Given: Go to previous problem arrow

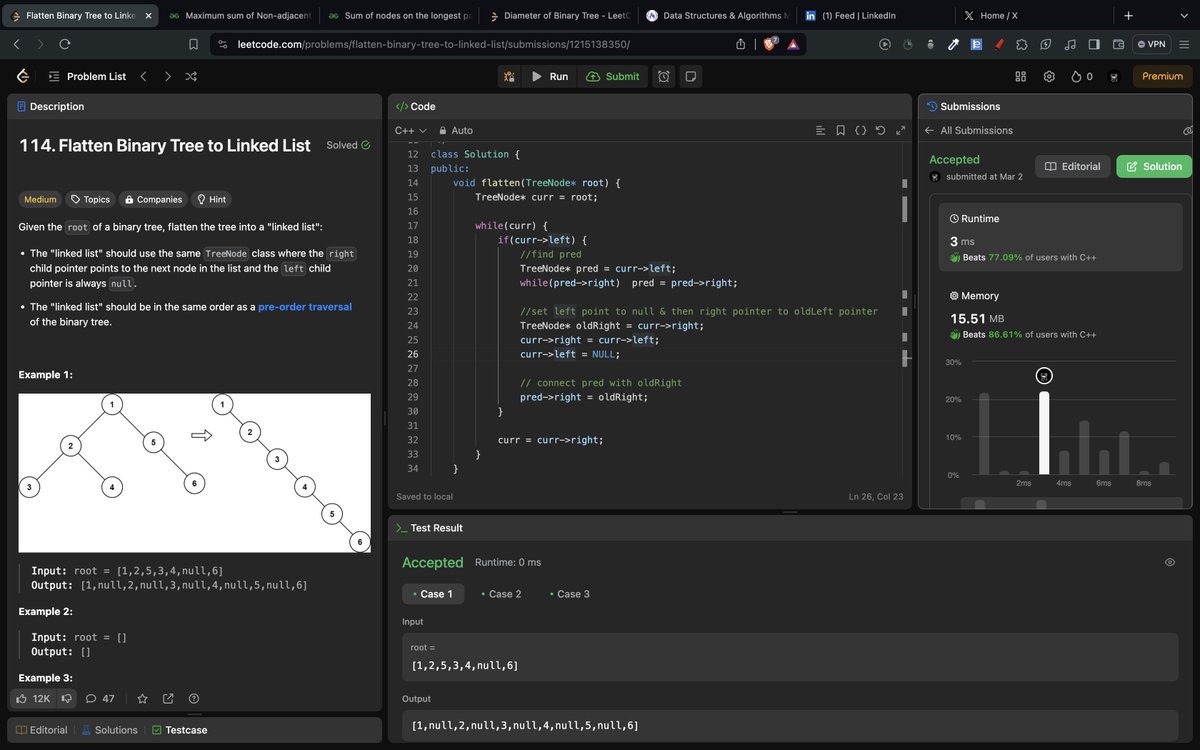Looking at the screenshot, I should point(143,76).
